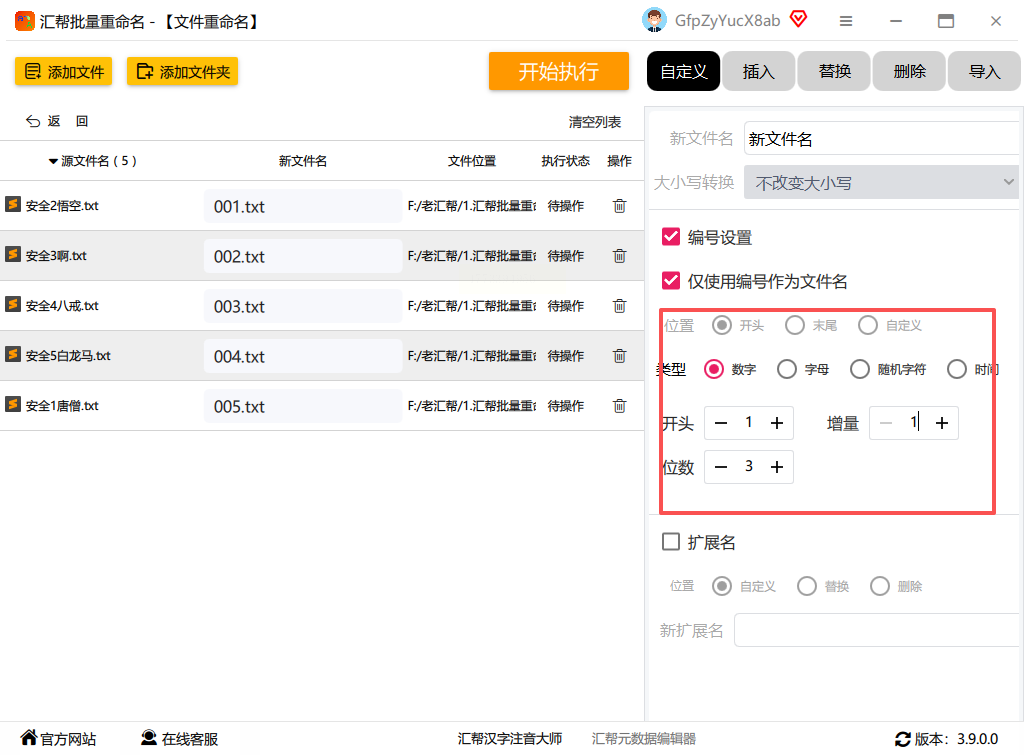Open the 插入 tab
The width and height of the screenshot is (1024, 755).
758,71
